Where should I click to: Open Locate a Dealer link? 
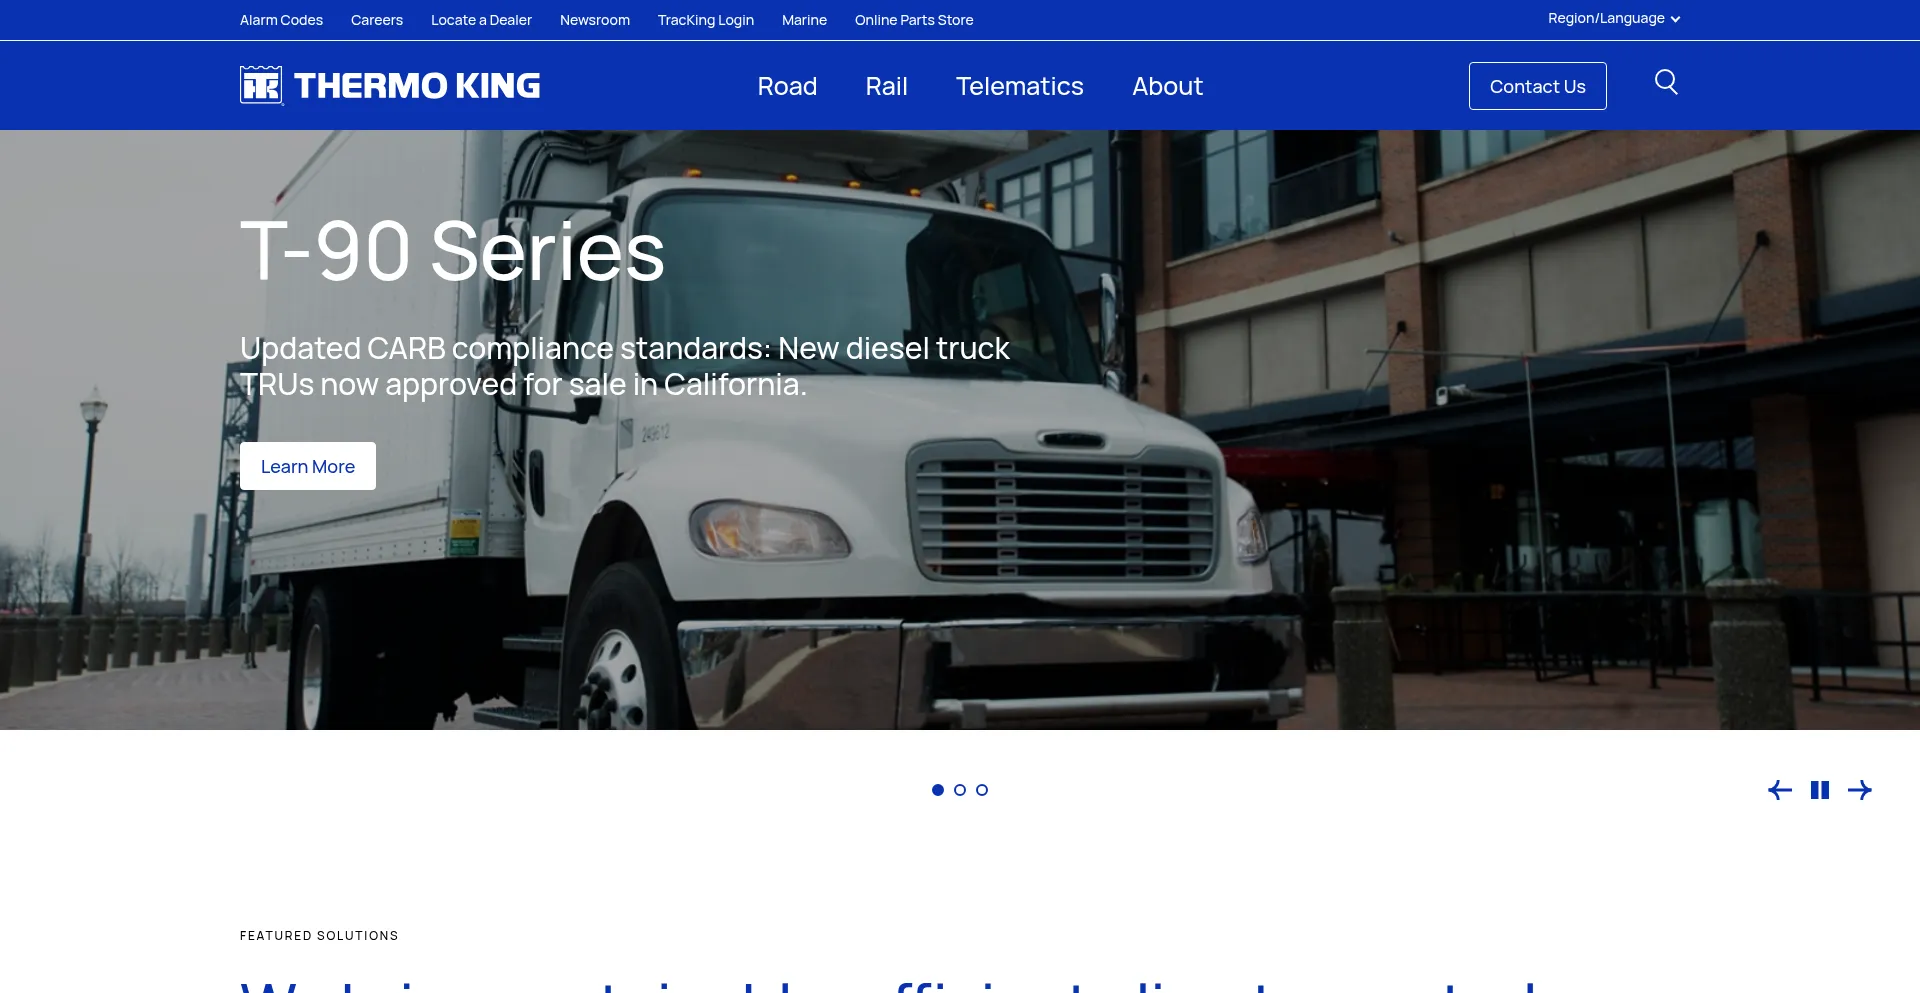click(481, 20)
